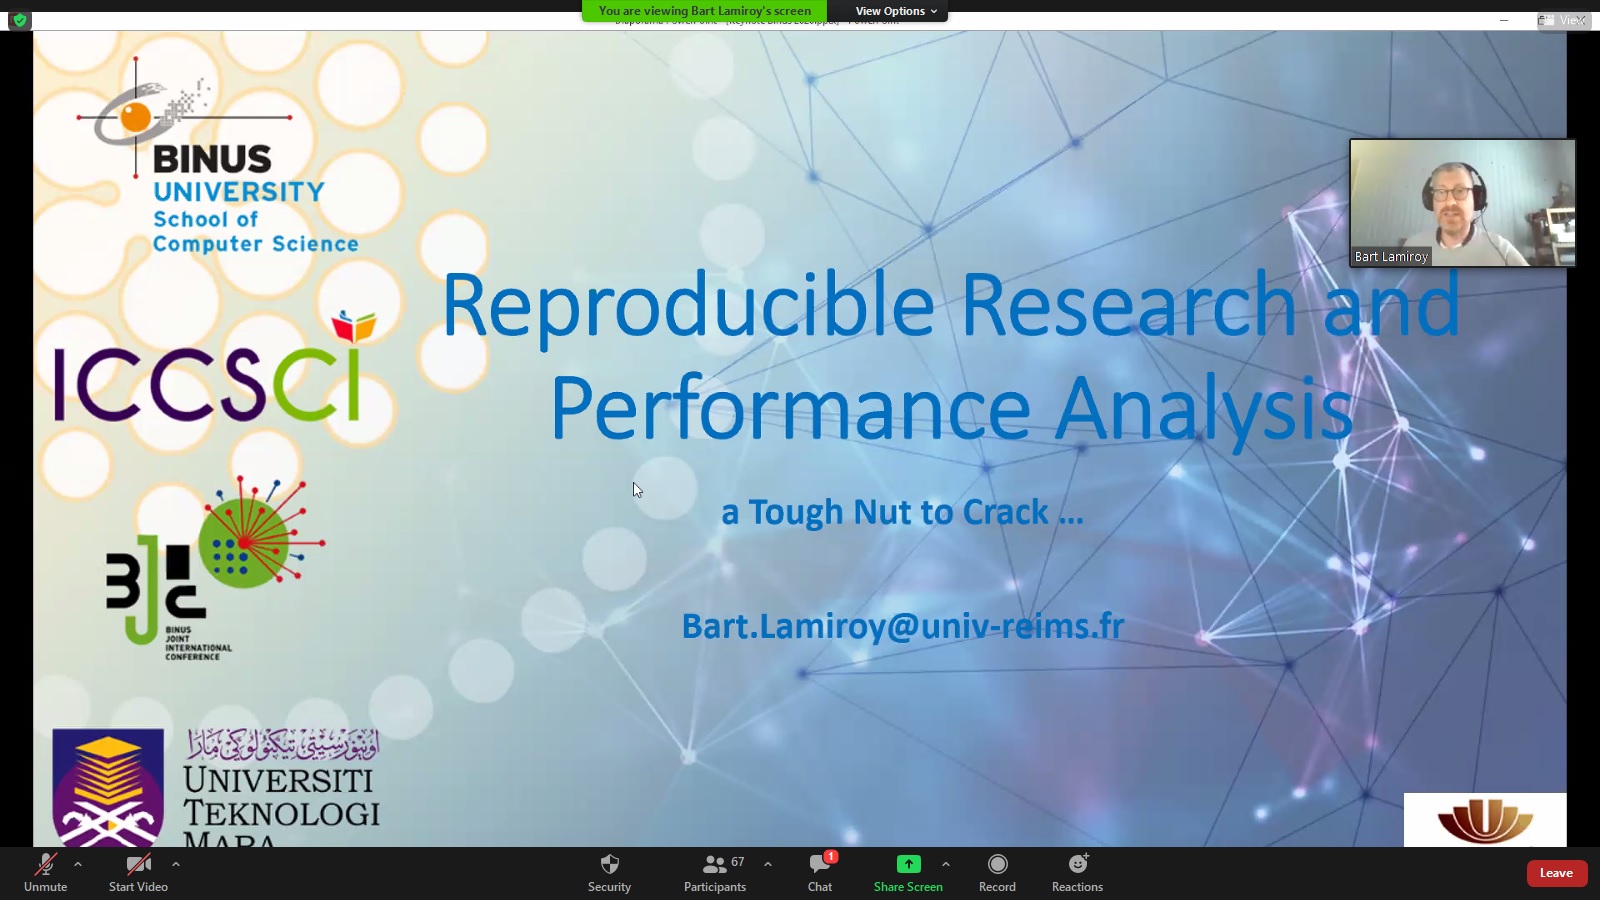Expand the caret beside Participants

point(768,864)
